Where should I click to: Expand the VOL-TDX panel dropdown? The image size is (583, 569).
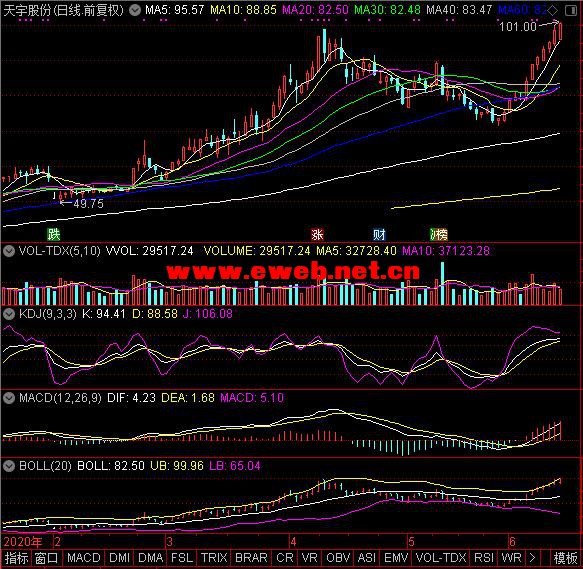[9, 251]
